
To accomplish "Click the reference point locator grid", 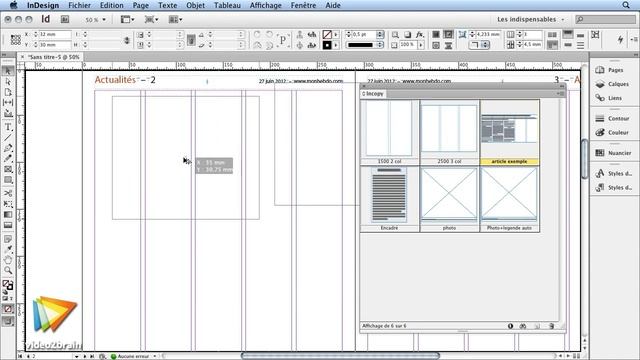I will [x=16, y=40].
